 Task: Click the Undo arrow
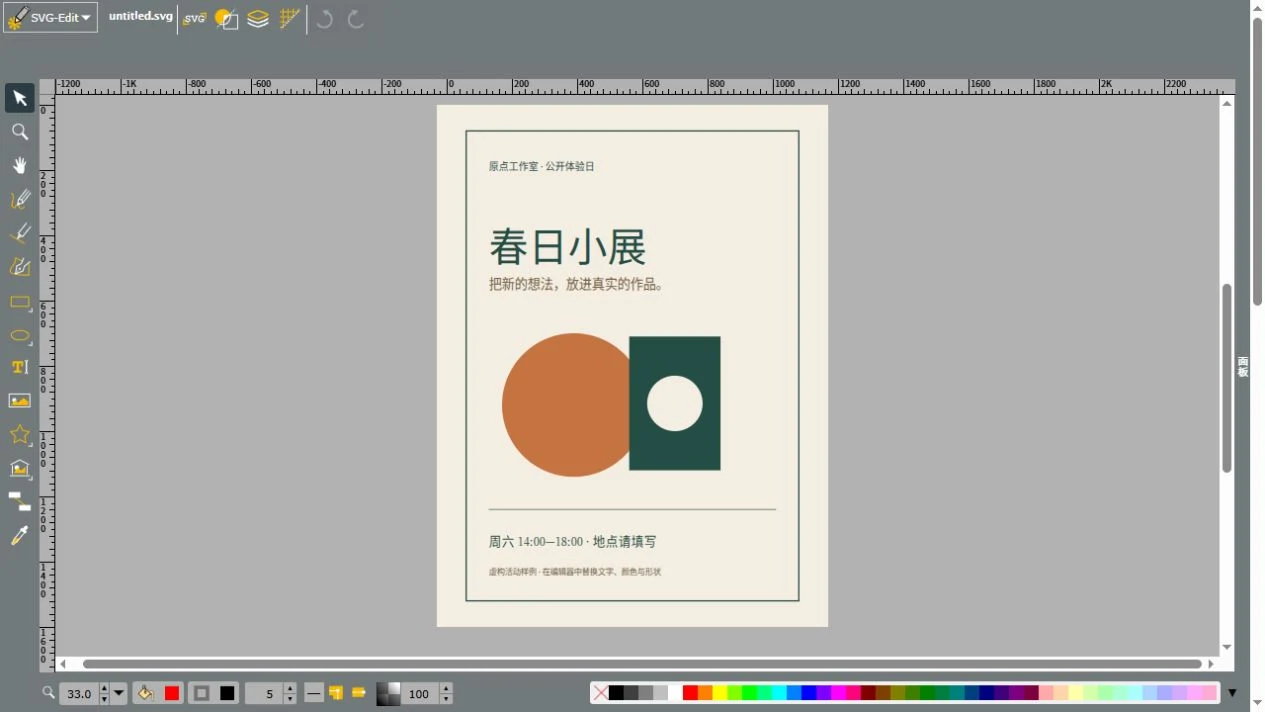pyautogui.click(x=324, y=19)
